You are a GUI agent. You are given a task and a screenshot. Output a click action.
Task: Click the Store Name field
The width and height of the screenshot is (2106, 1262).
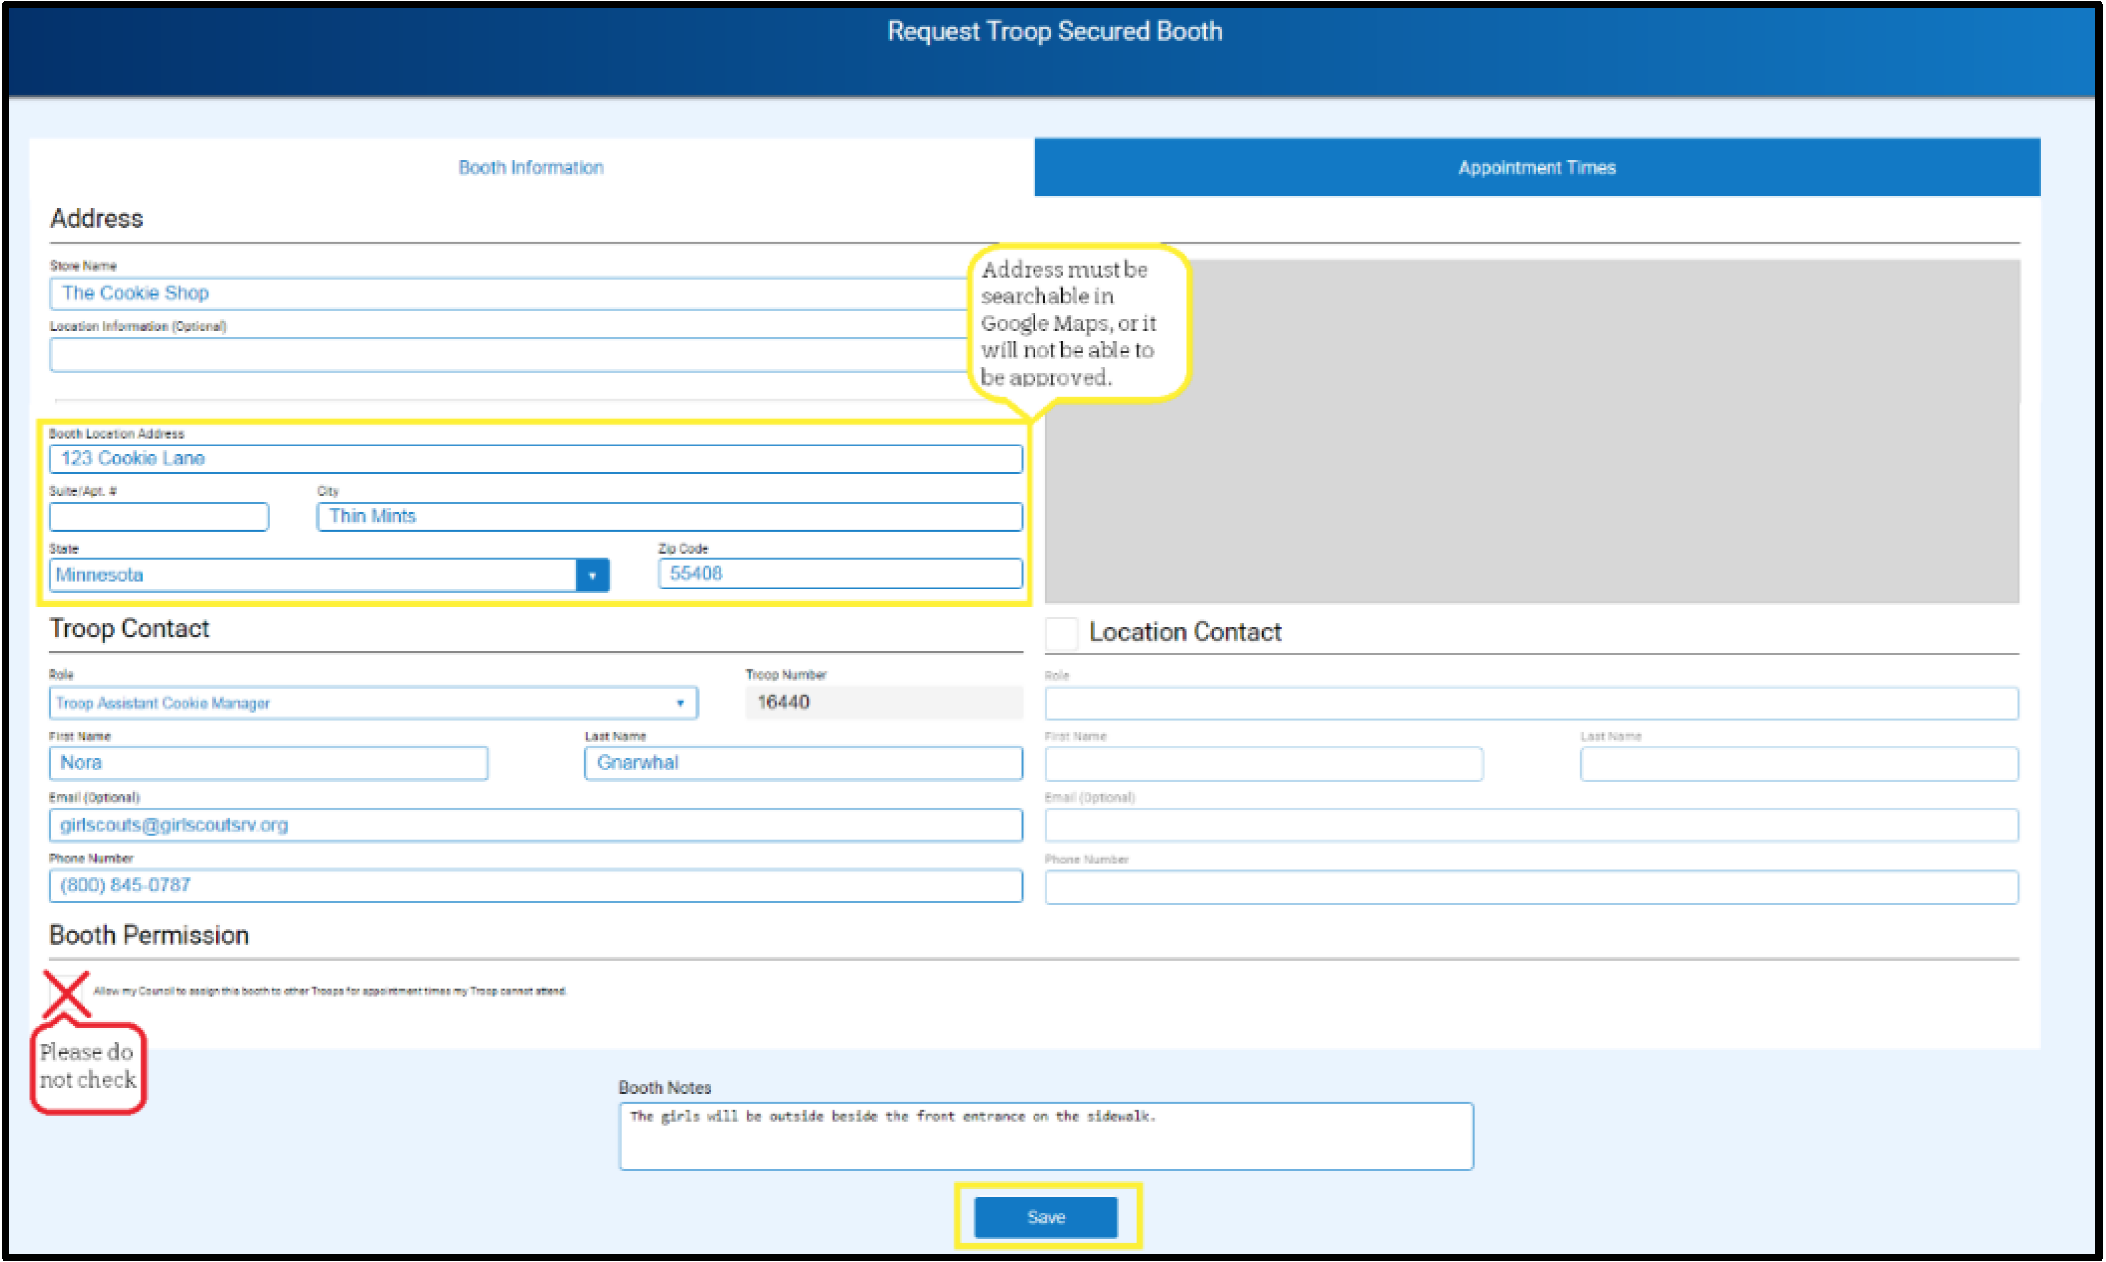pyautogui.click(x=510, y=293)
